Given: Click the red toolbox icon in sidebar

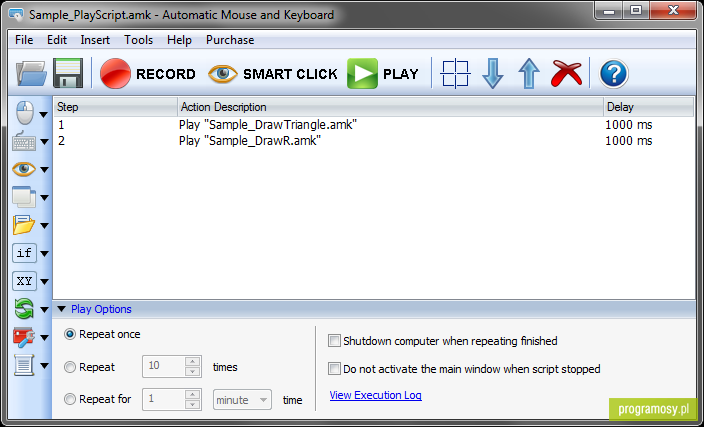Looking at the screenshot, I should pyautogui.click(x=24, y=337).
